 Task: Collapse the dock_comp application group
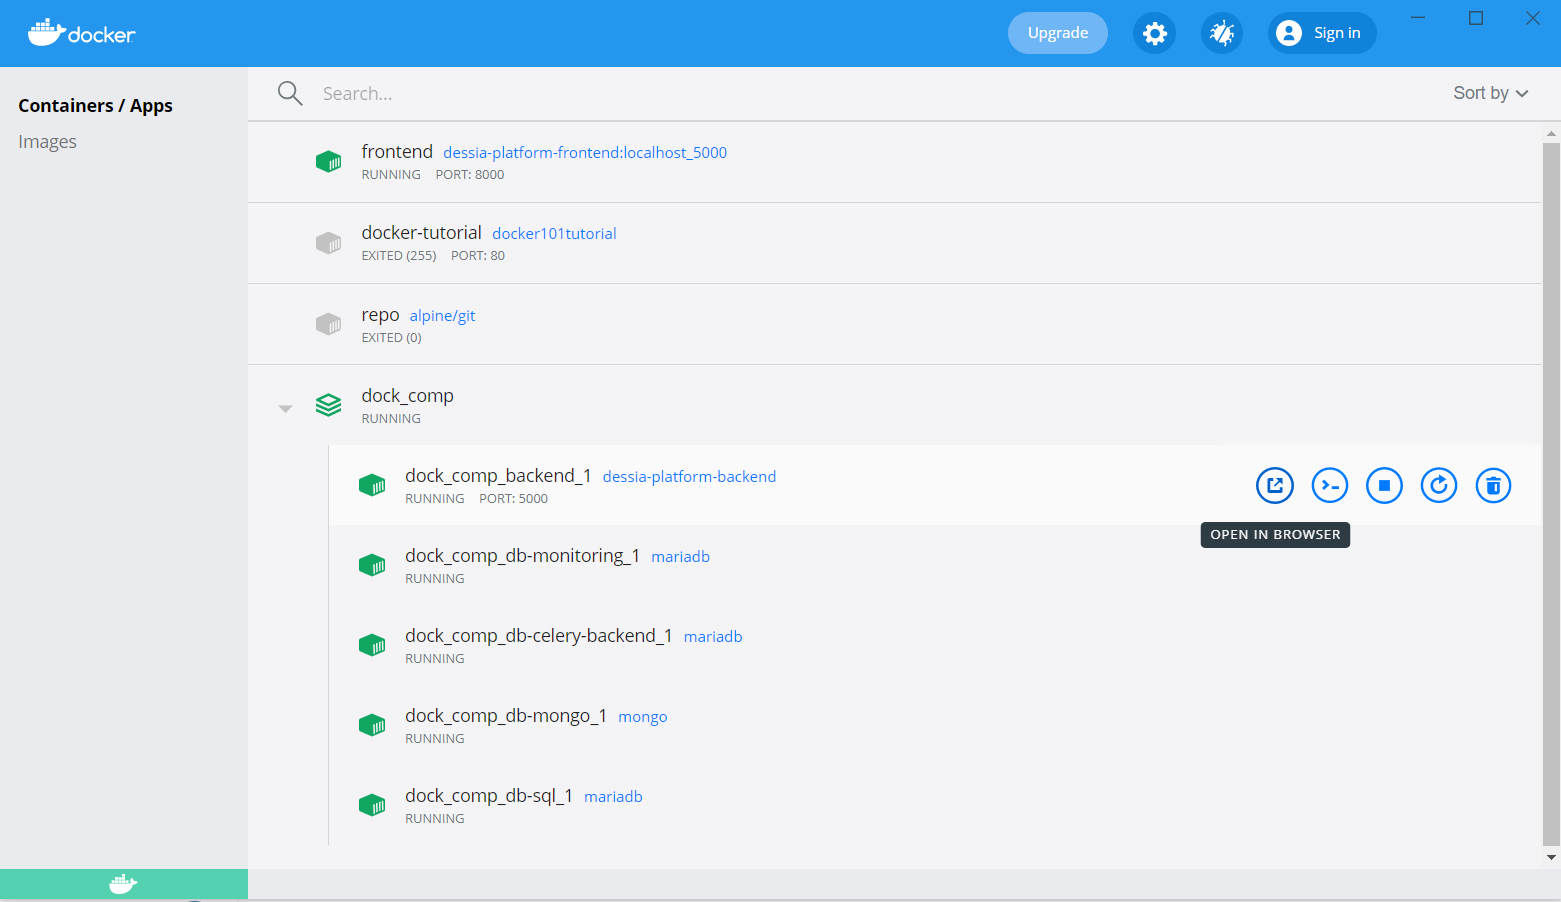pyautogui.click(x=285, y=408)
